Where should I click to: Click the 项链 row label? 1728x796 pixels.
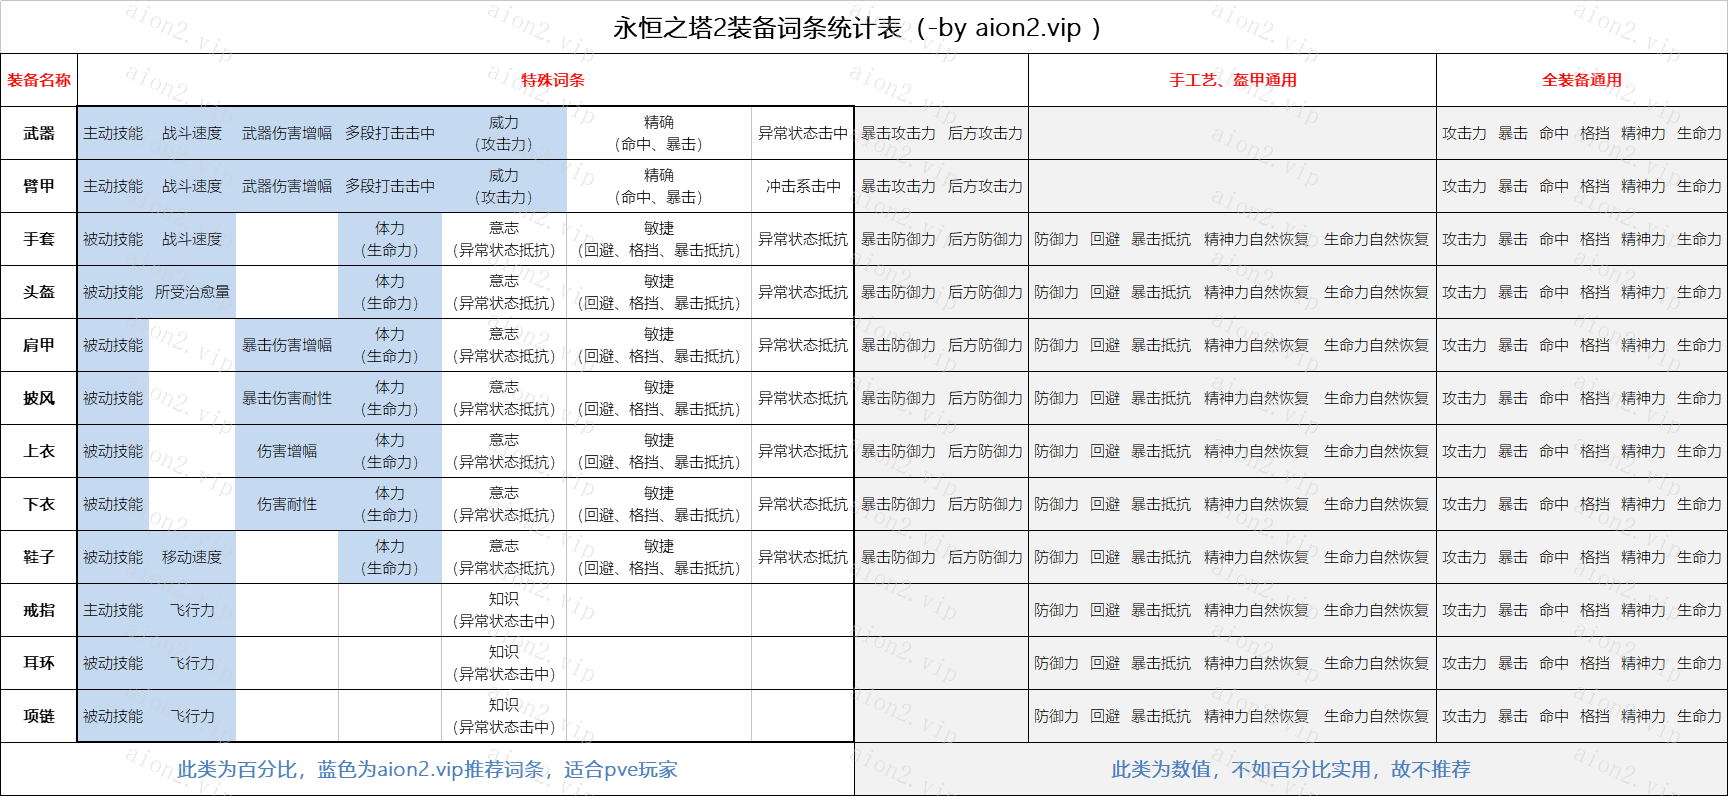(x=39, y=716)
